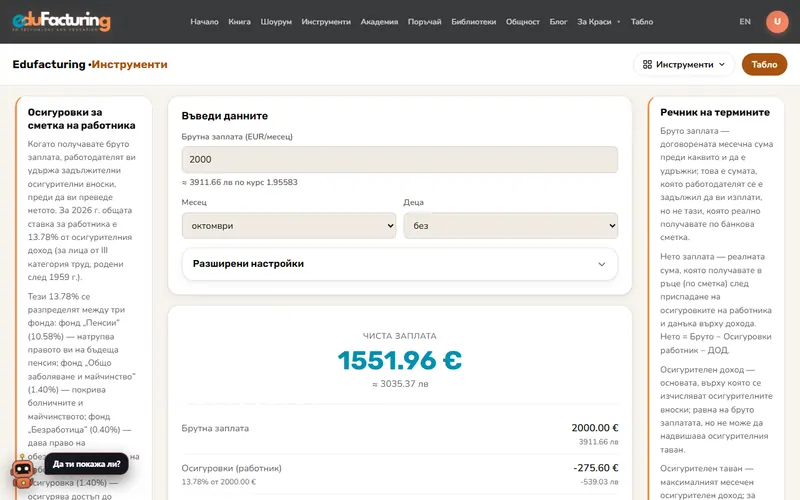Click the Осигуровки (работник) row label
Screen dimensions: 800x500
click(x=231, y=468)
